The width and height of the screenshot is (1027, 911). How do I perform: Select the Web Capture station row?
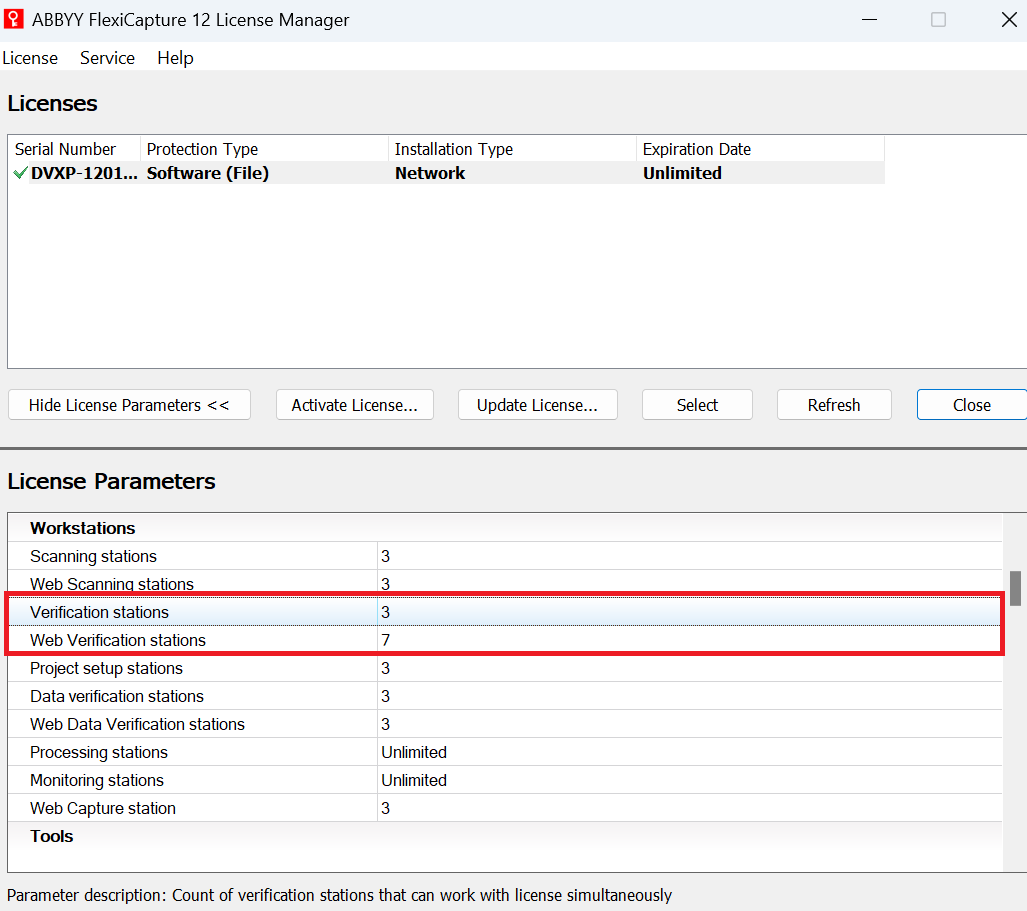505,808
